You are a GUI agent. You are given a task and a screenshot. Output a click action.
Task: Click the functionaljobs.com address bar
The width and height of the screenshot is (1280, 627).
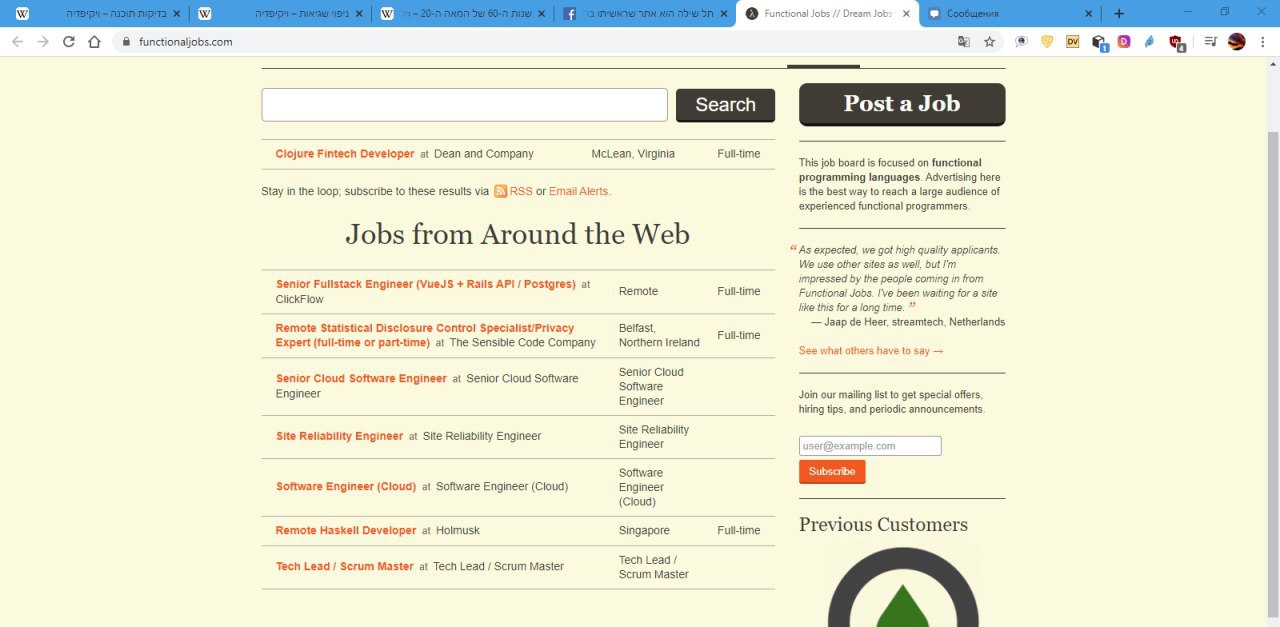pos(540,42)
